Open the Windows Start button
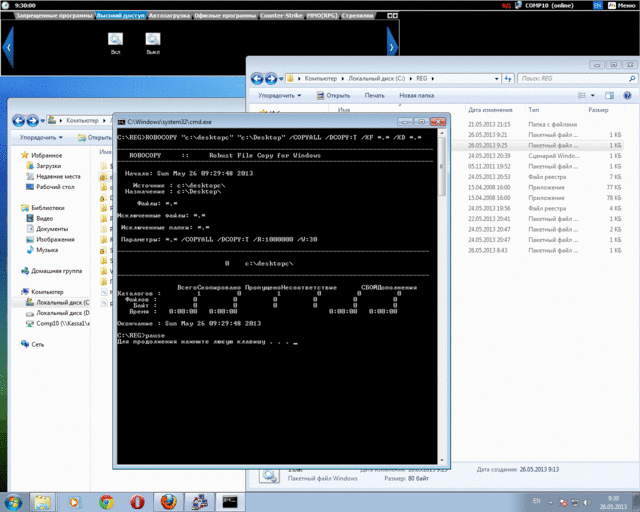The width and height of the screenshot is (640, 512). click(x=13, y=502)
